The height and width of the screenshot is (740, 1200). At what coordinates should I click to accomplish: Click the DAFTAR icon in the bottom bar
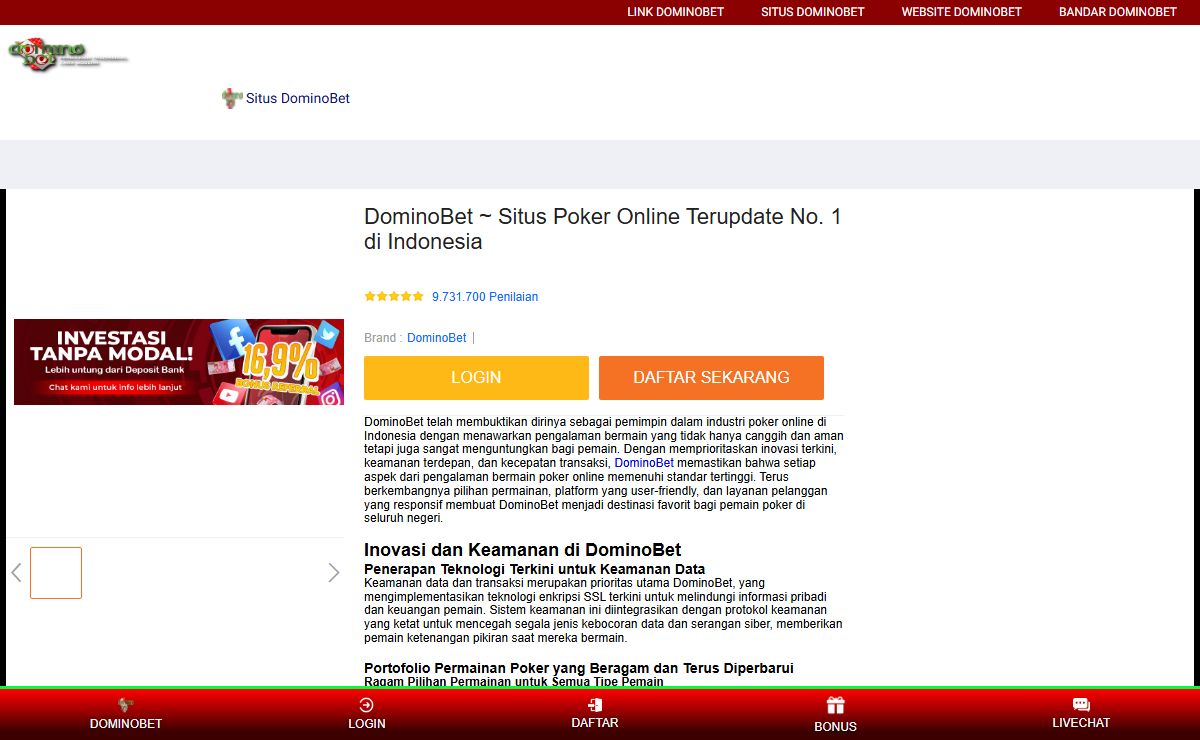(595, 705)
